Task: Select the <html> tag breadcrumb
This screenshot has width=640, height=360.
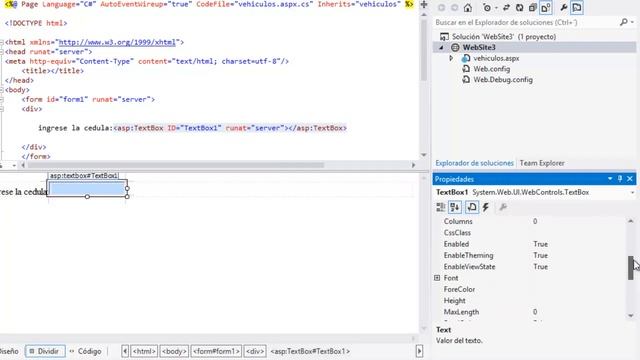Action: point(144,351)
